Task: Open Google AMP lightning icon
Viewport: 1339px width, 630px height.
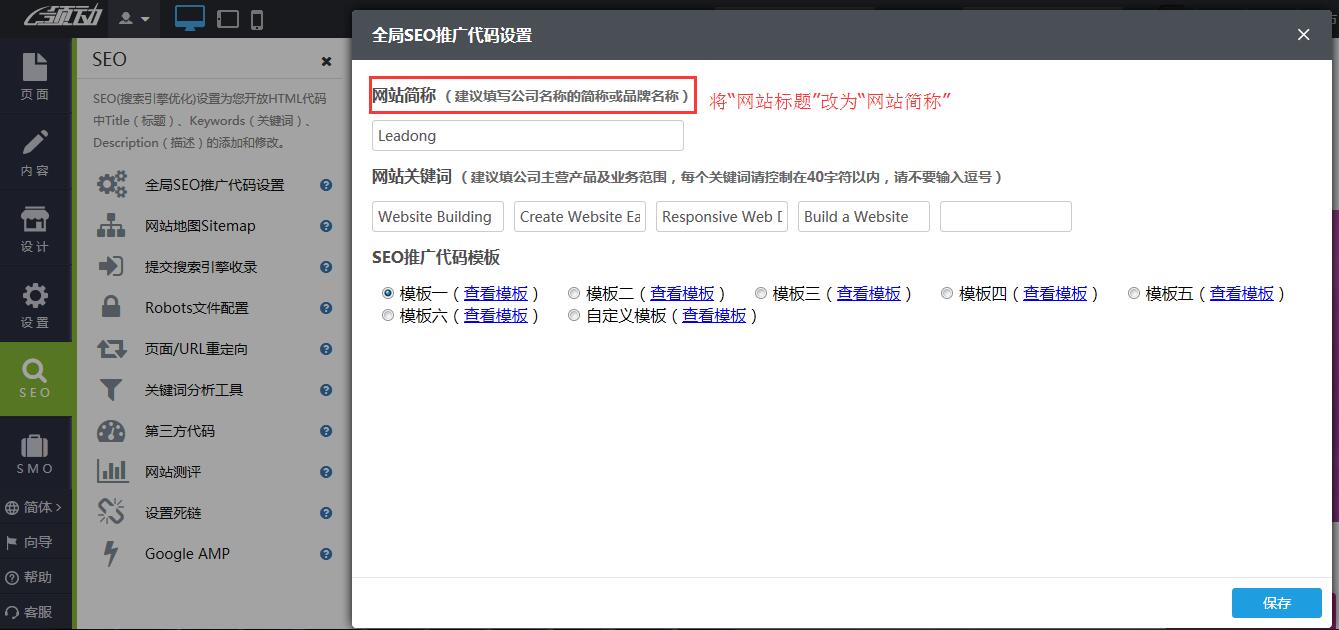Action: pos(110,553)
